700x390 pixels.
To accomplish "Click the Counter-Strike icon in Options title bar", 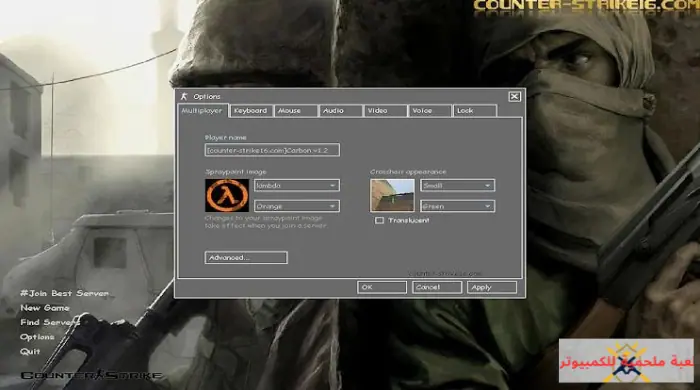I will pos(184,96).
